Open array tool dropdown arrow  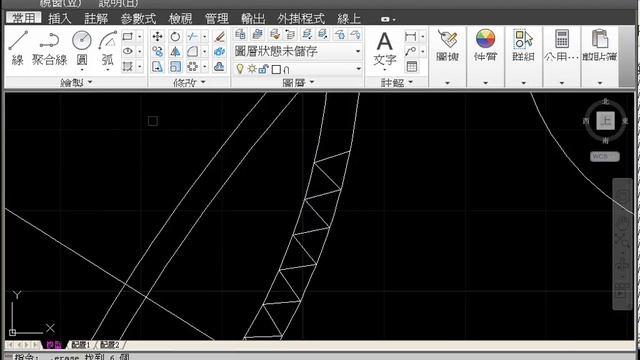(x=204, y=66)
